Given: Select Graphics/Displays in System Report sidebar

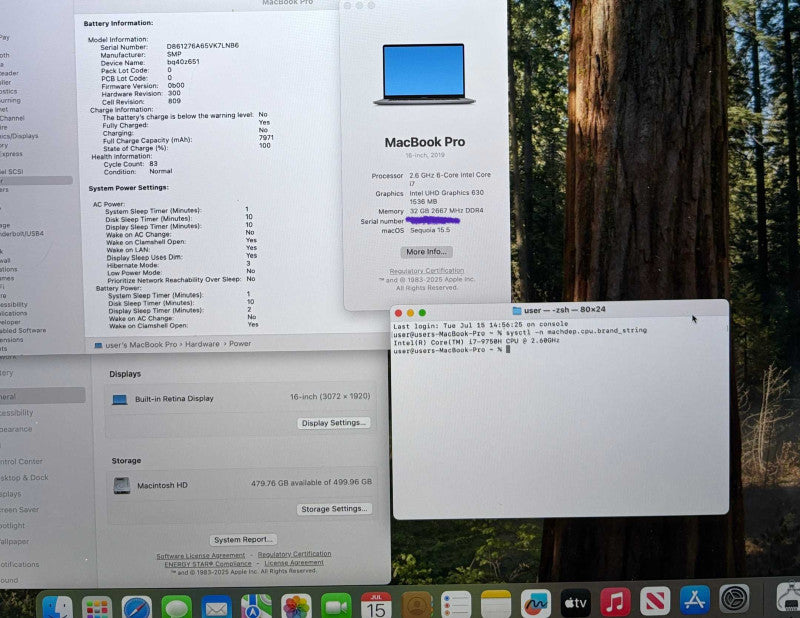Looking at the screenshot, I should [x=19, y=136].
